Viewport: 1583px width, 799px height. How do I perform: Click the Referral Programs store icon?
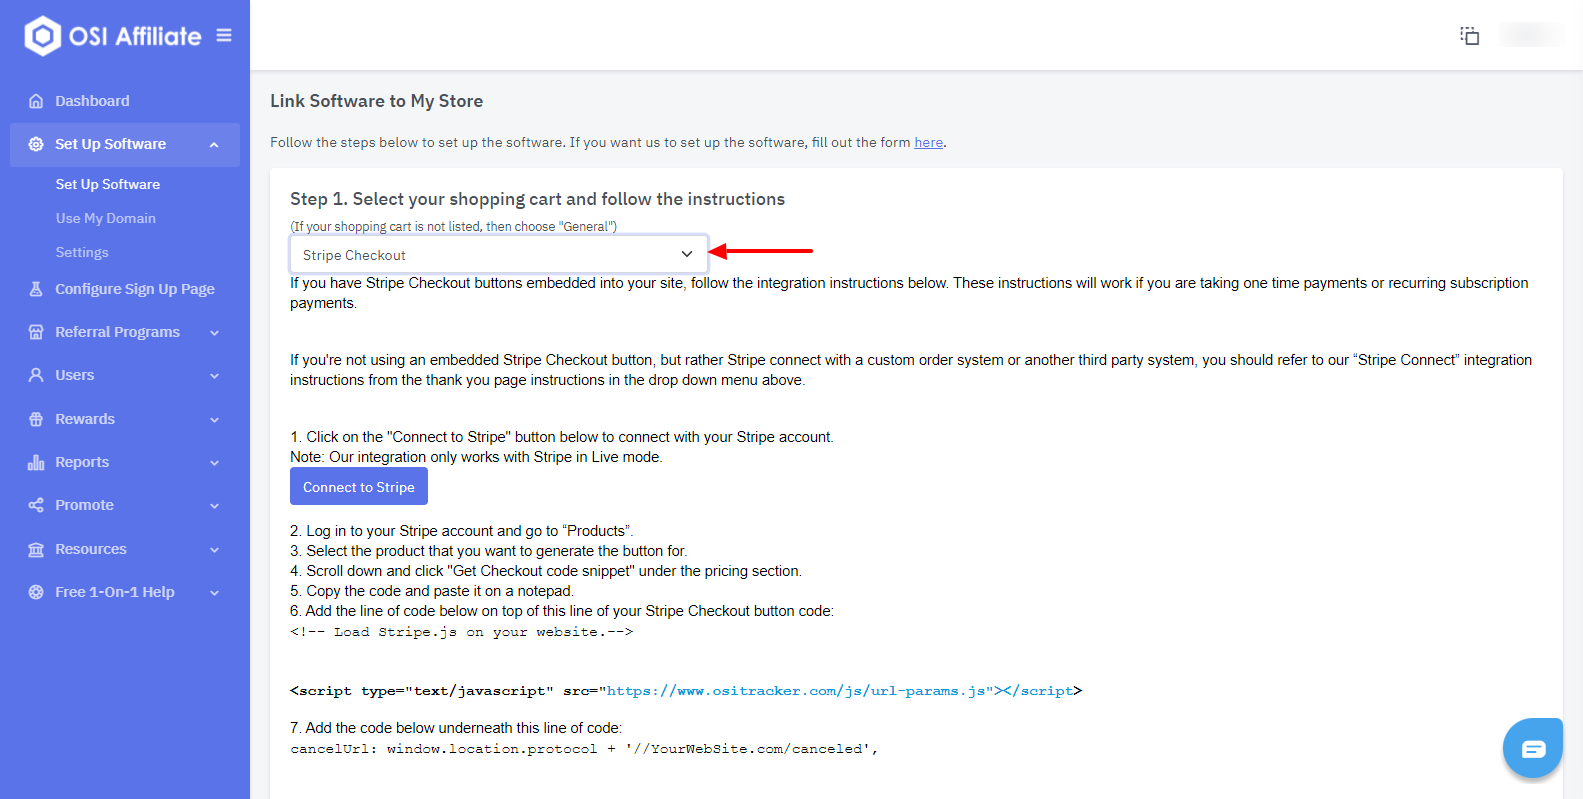pos(36,332)
